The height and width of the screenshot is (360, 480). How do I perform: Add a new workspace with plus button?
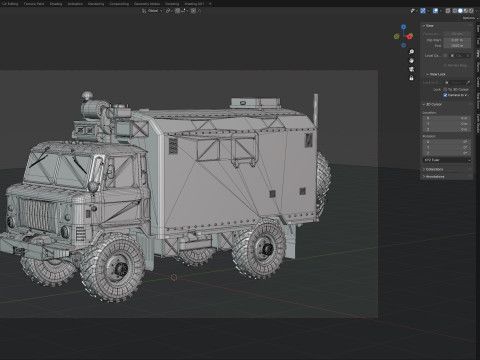pyautogui.click(x=210, y=4)
